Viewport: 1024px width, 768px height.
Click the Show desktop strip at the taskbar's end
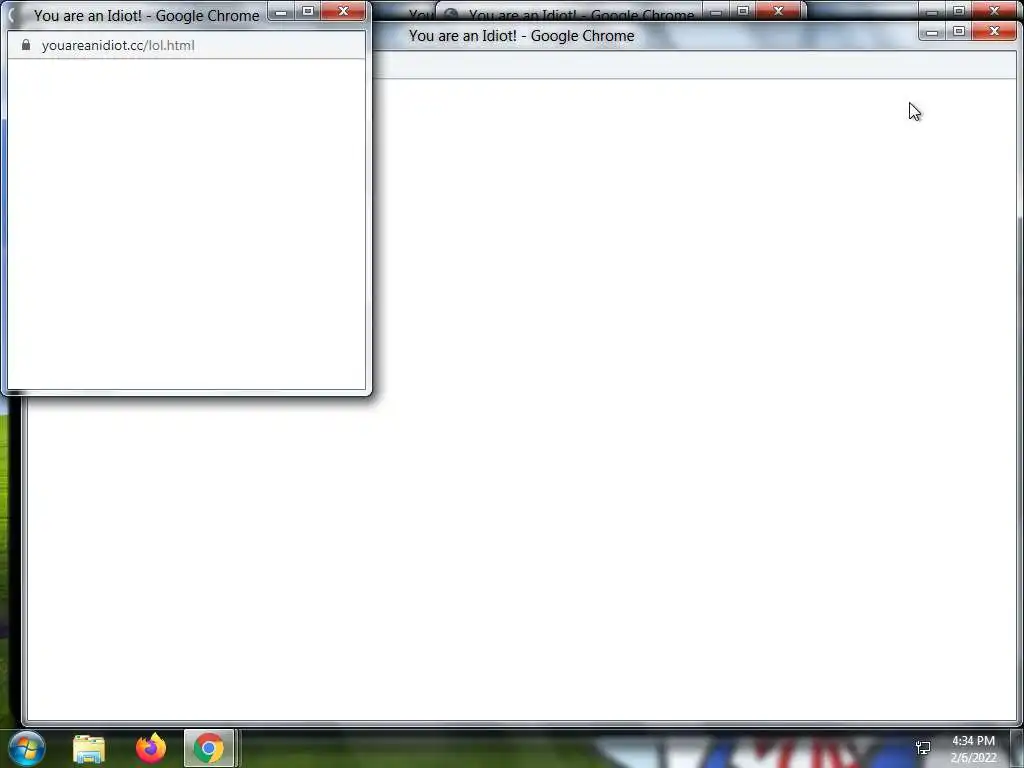pos(1017,748)
